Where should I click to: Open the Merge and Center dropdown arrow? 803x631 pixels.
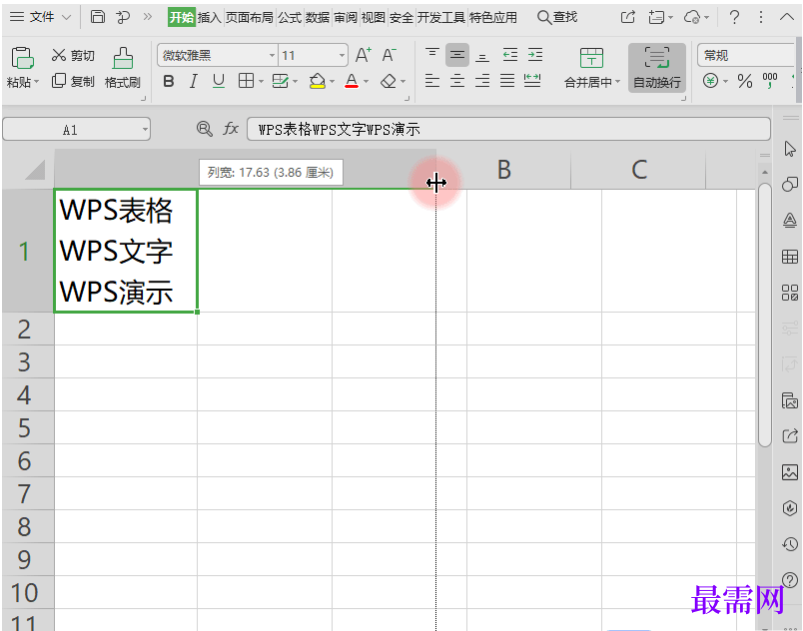pos(618,82)
